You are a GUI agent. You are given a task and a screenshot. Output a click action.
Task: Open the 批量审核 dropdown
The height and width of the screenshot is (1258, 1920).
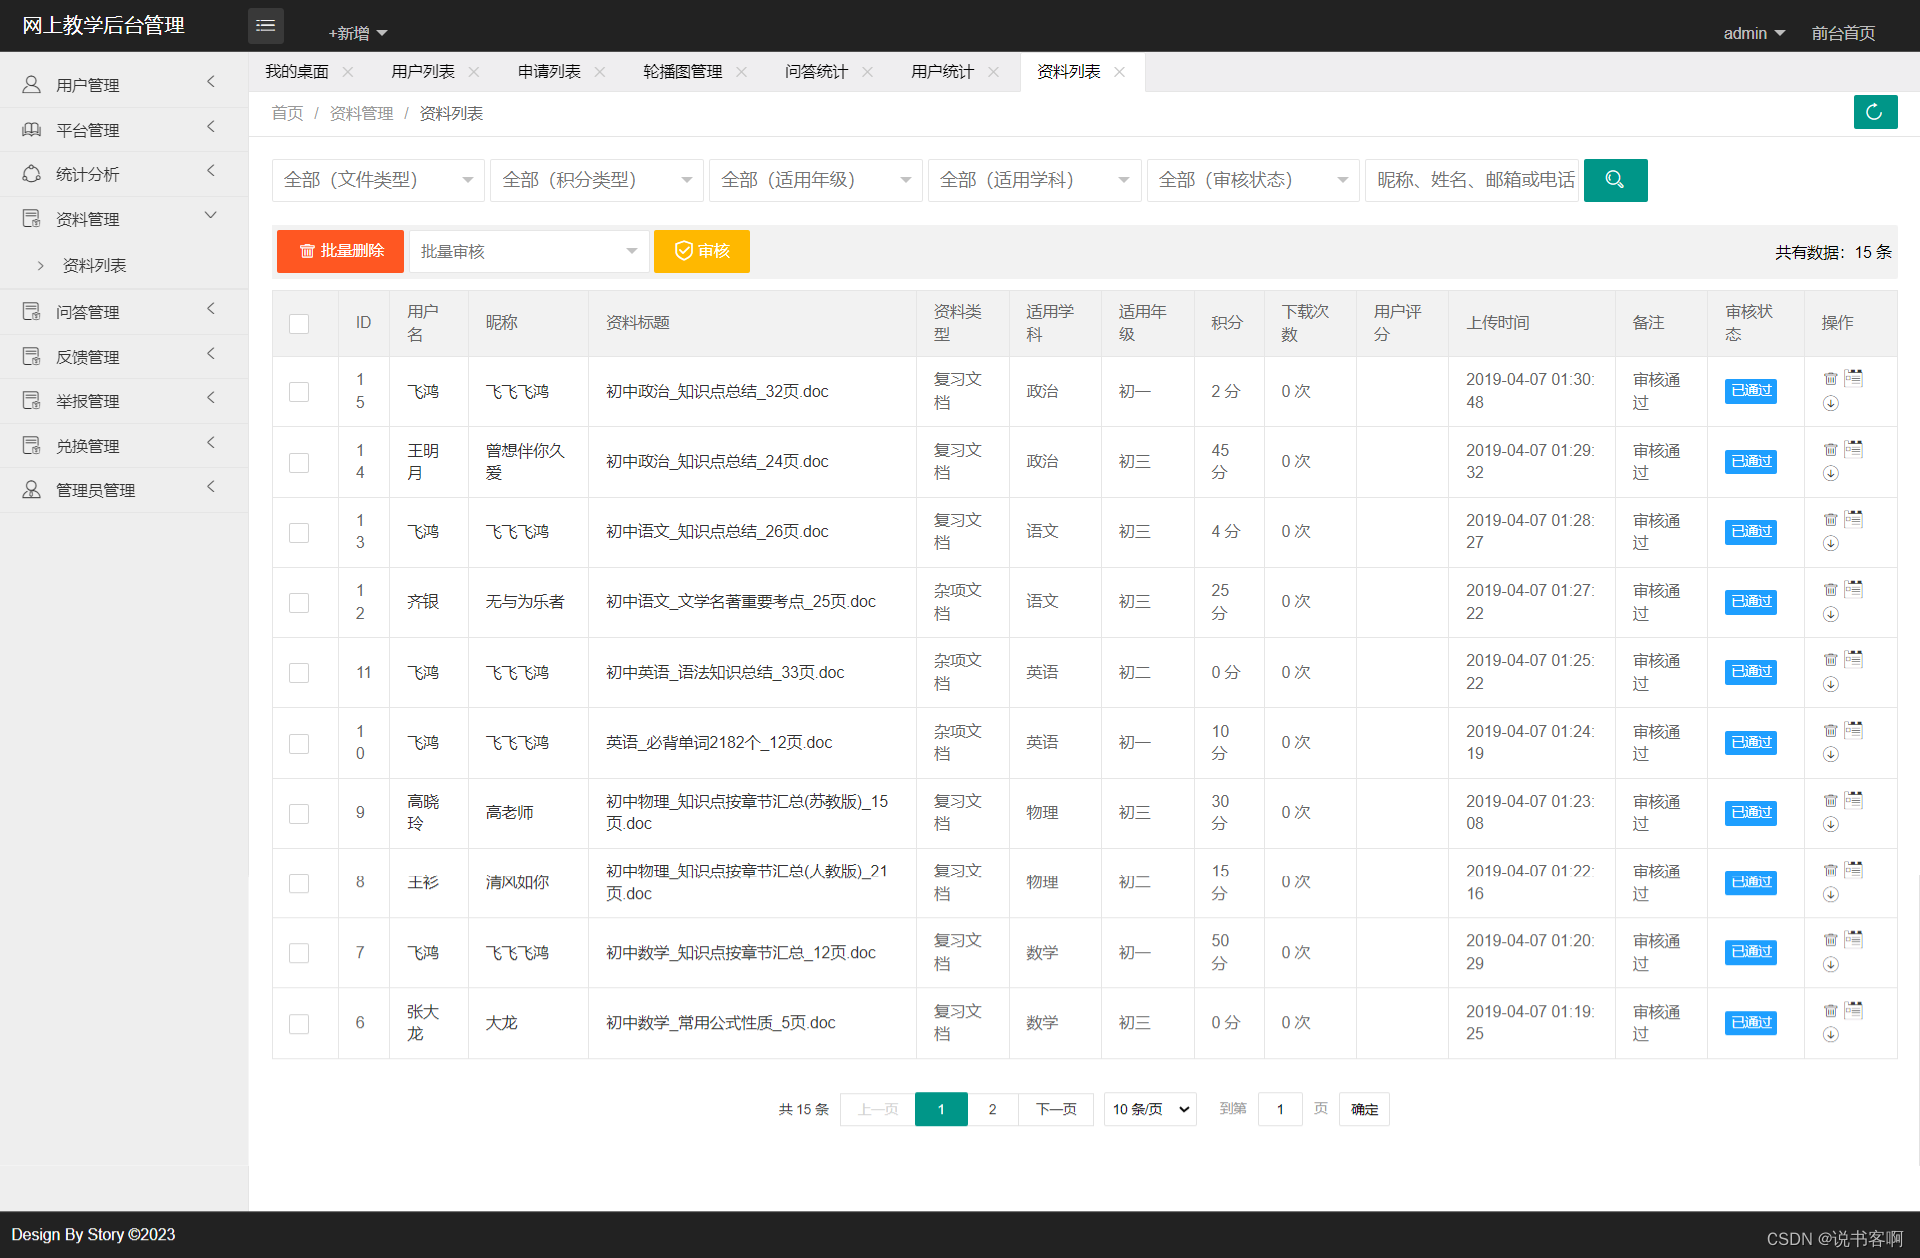coord(529,251)
